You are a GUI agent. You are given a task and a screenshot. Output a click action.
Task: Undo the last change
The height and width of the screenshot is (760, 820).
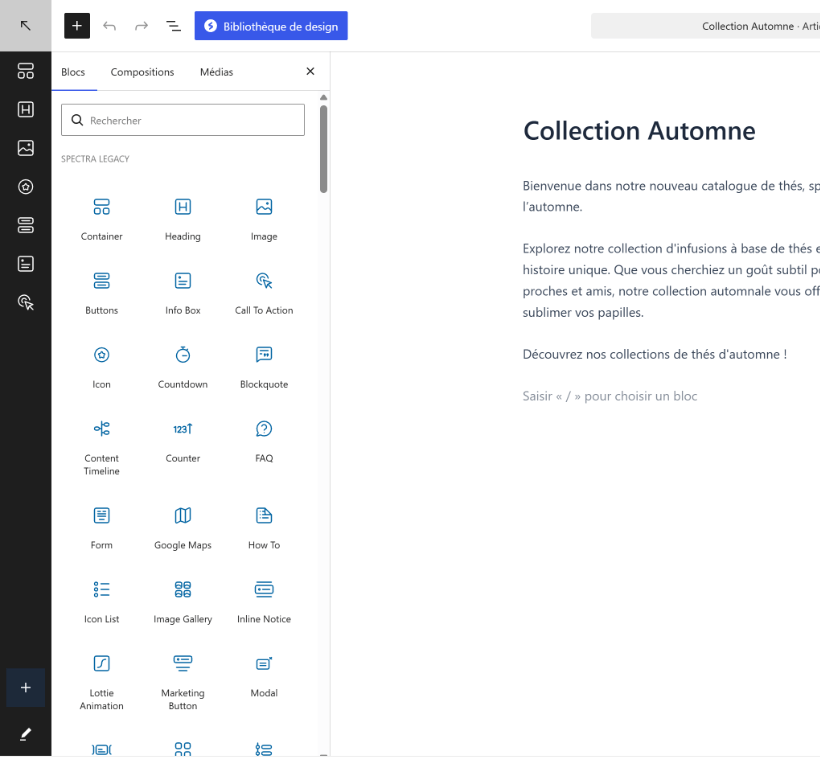(109, 26)
